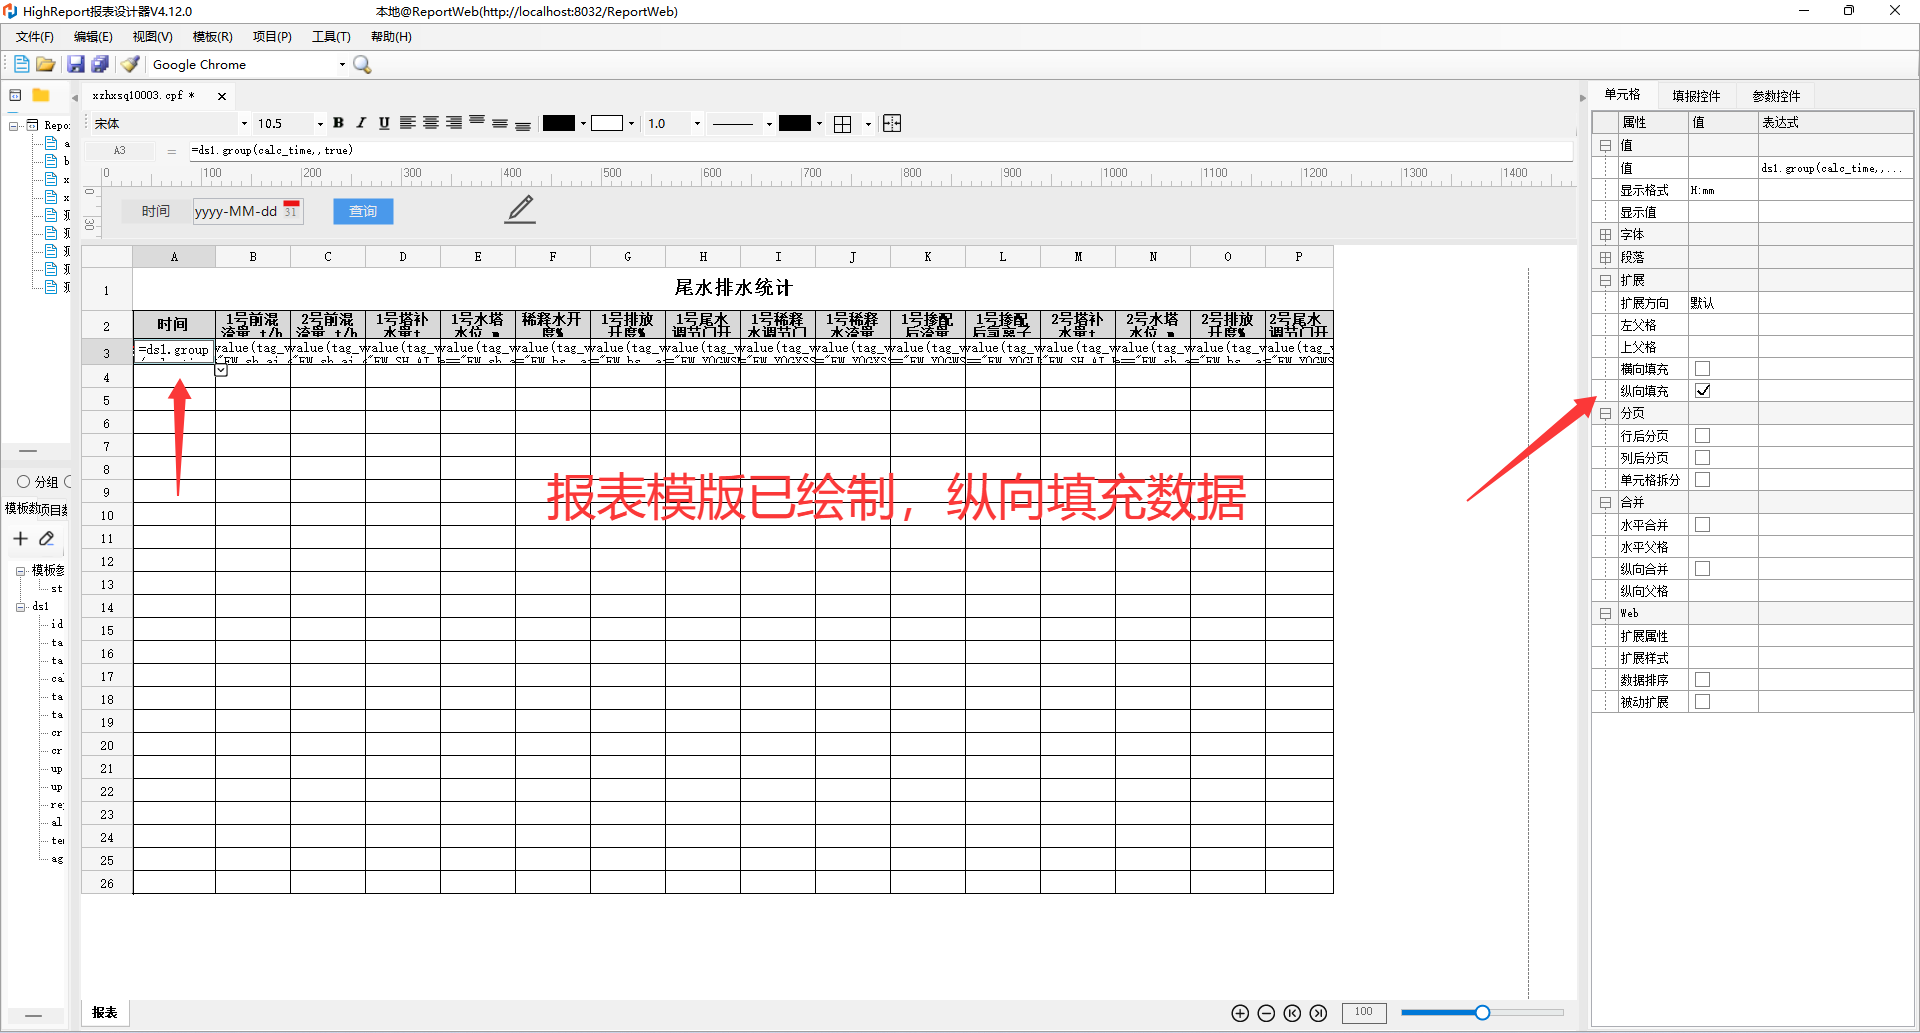1920x1033 pixels.
Task: Save the current report template
Action: (x=76, y=64)
